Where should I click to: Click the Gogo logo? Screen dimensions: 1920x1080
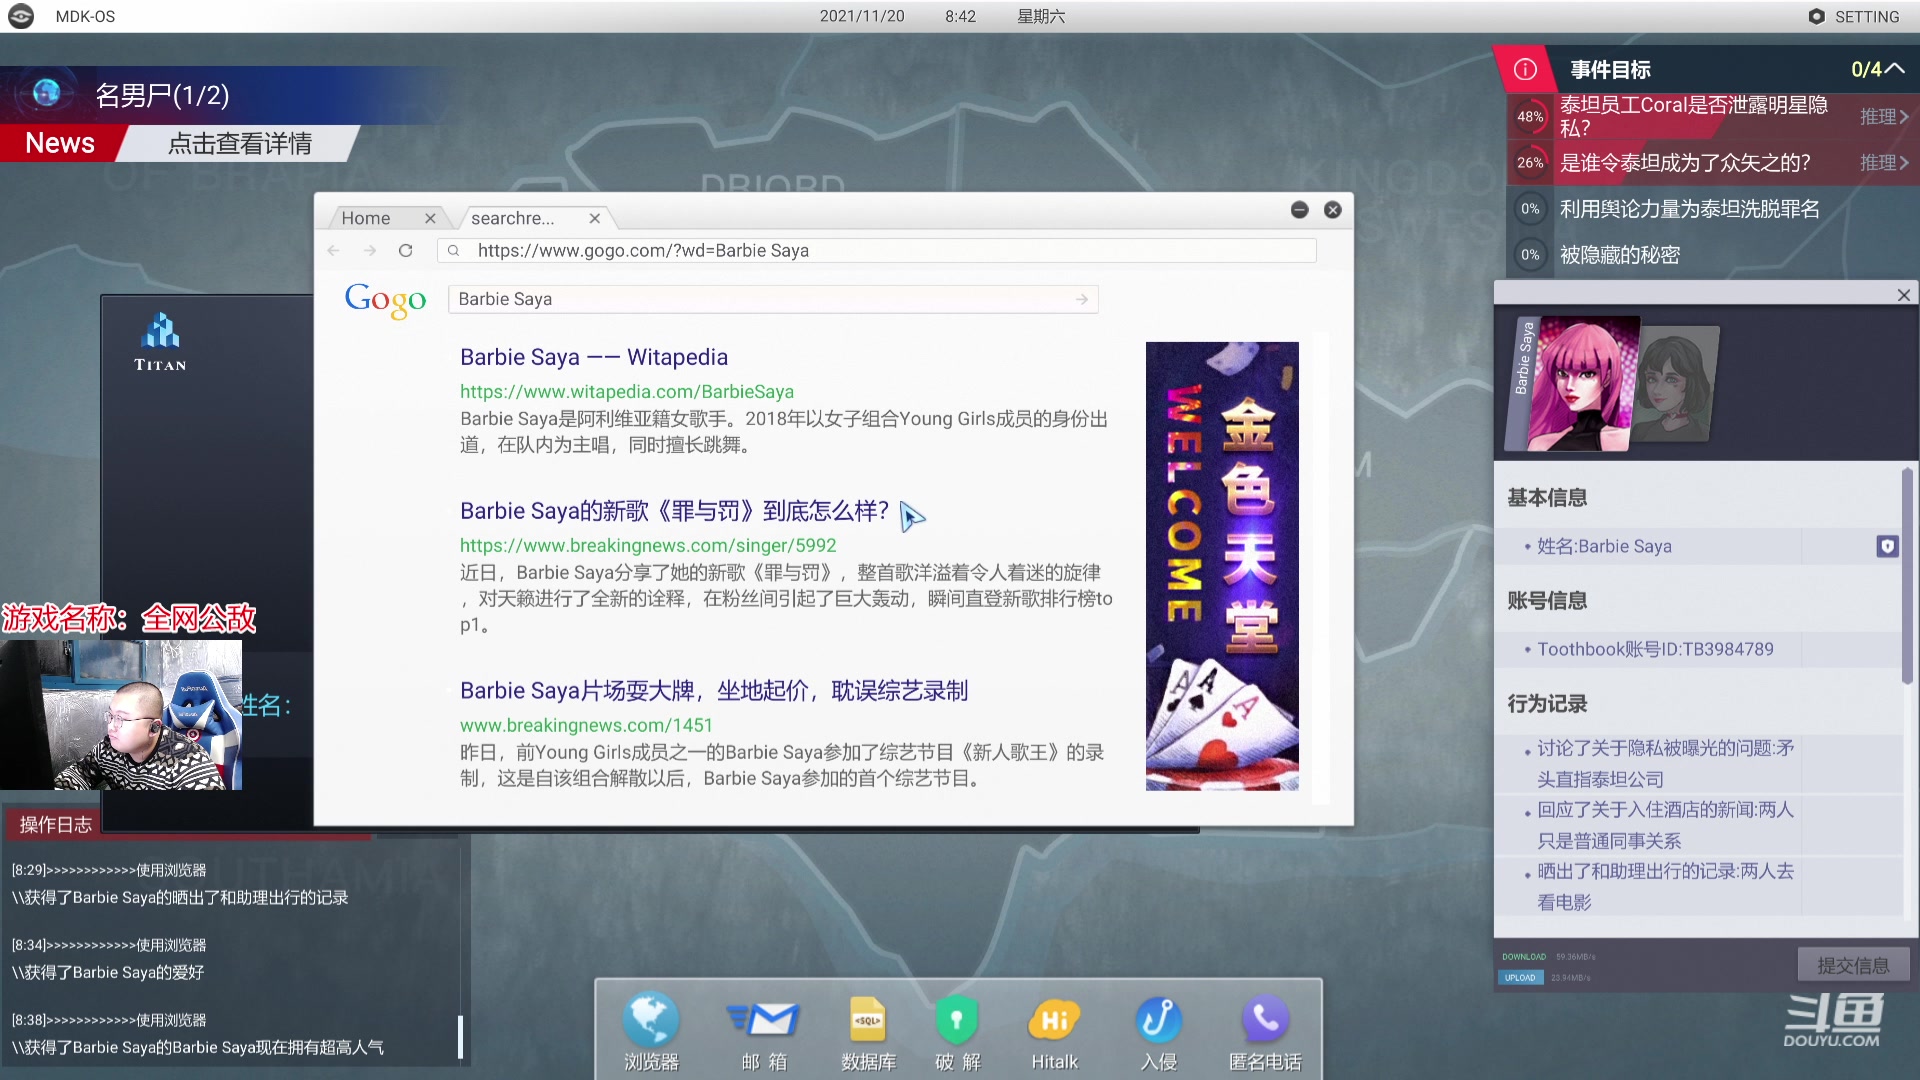pos(385,299)
